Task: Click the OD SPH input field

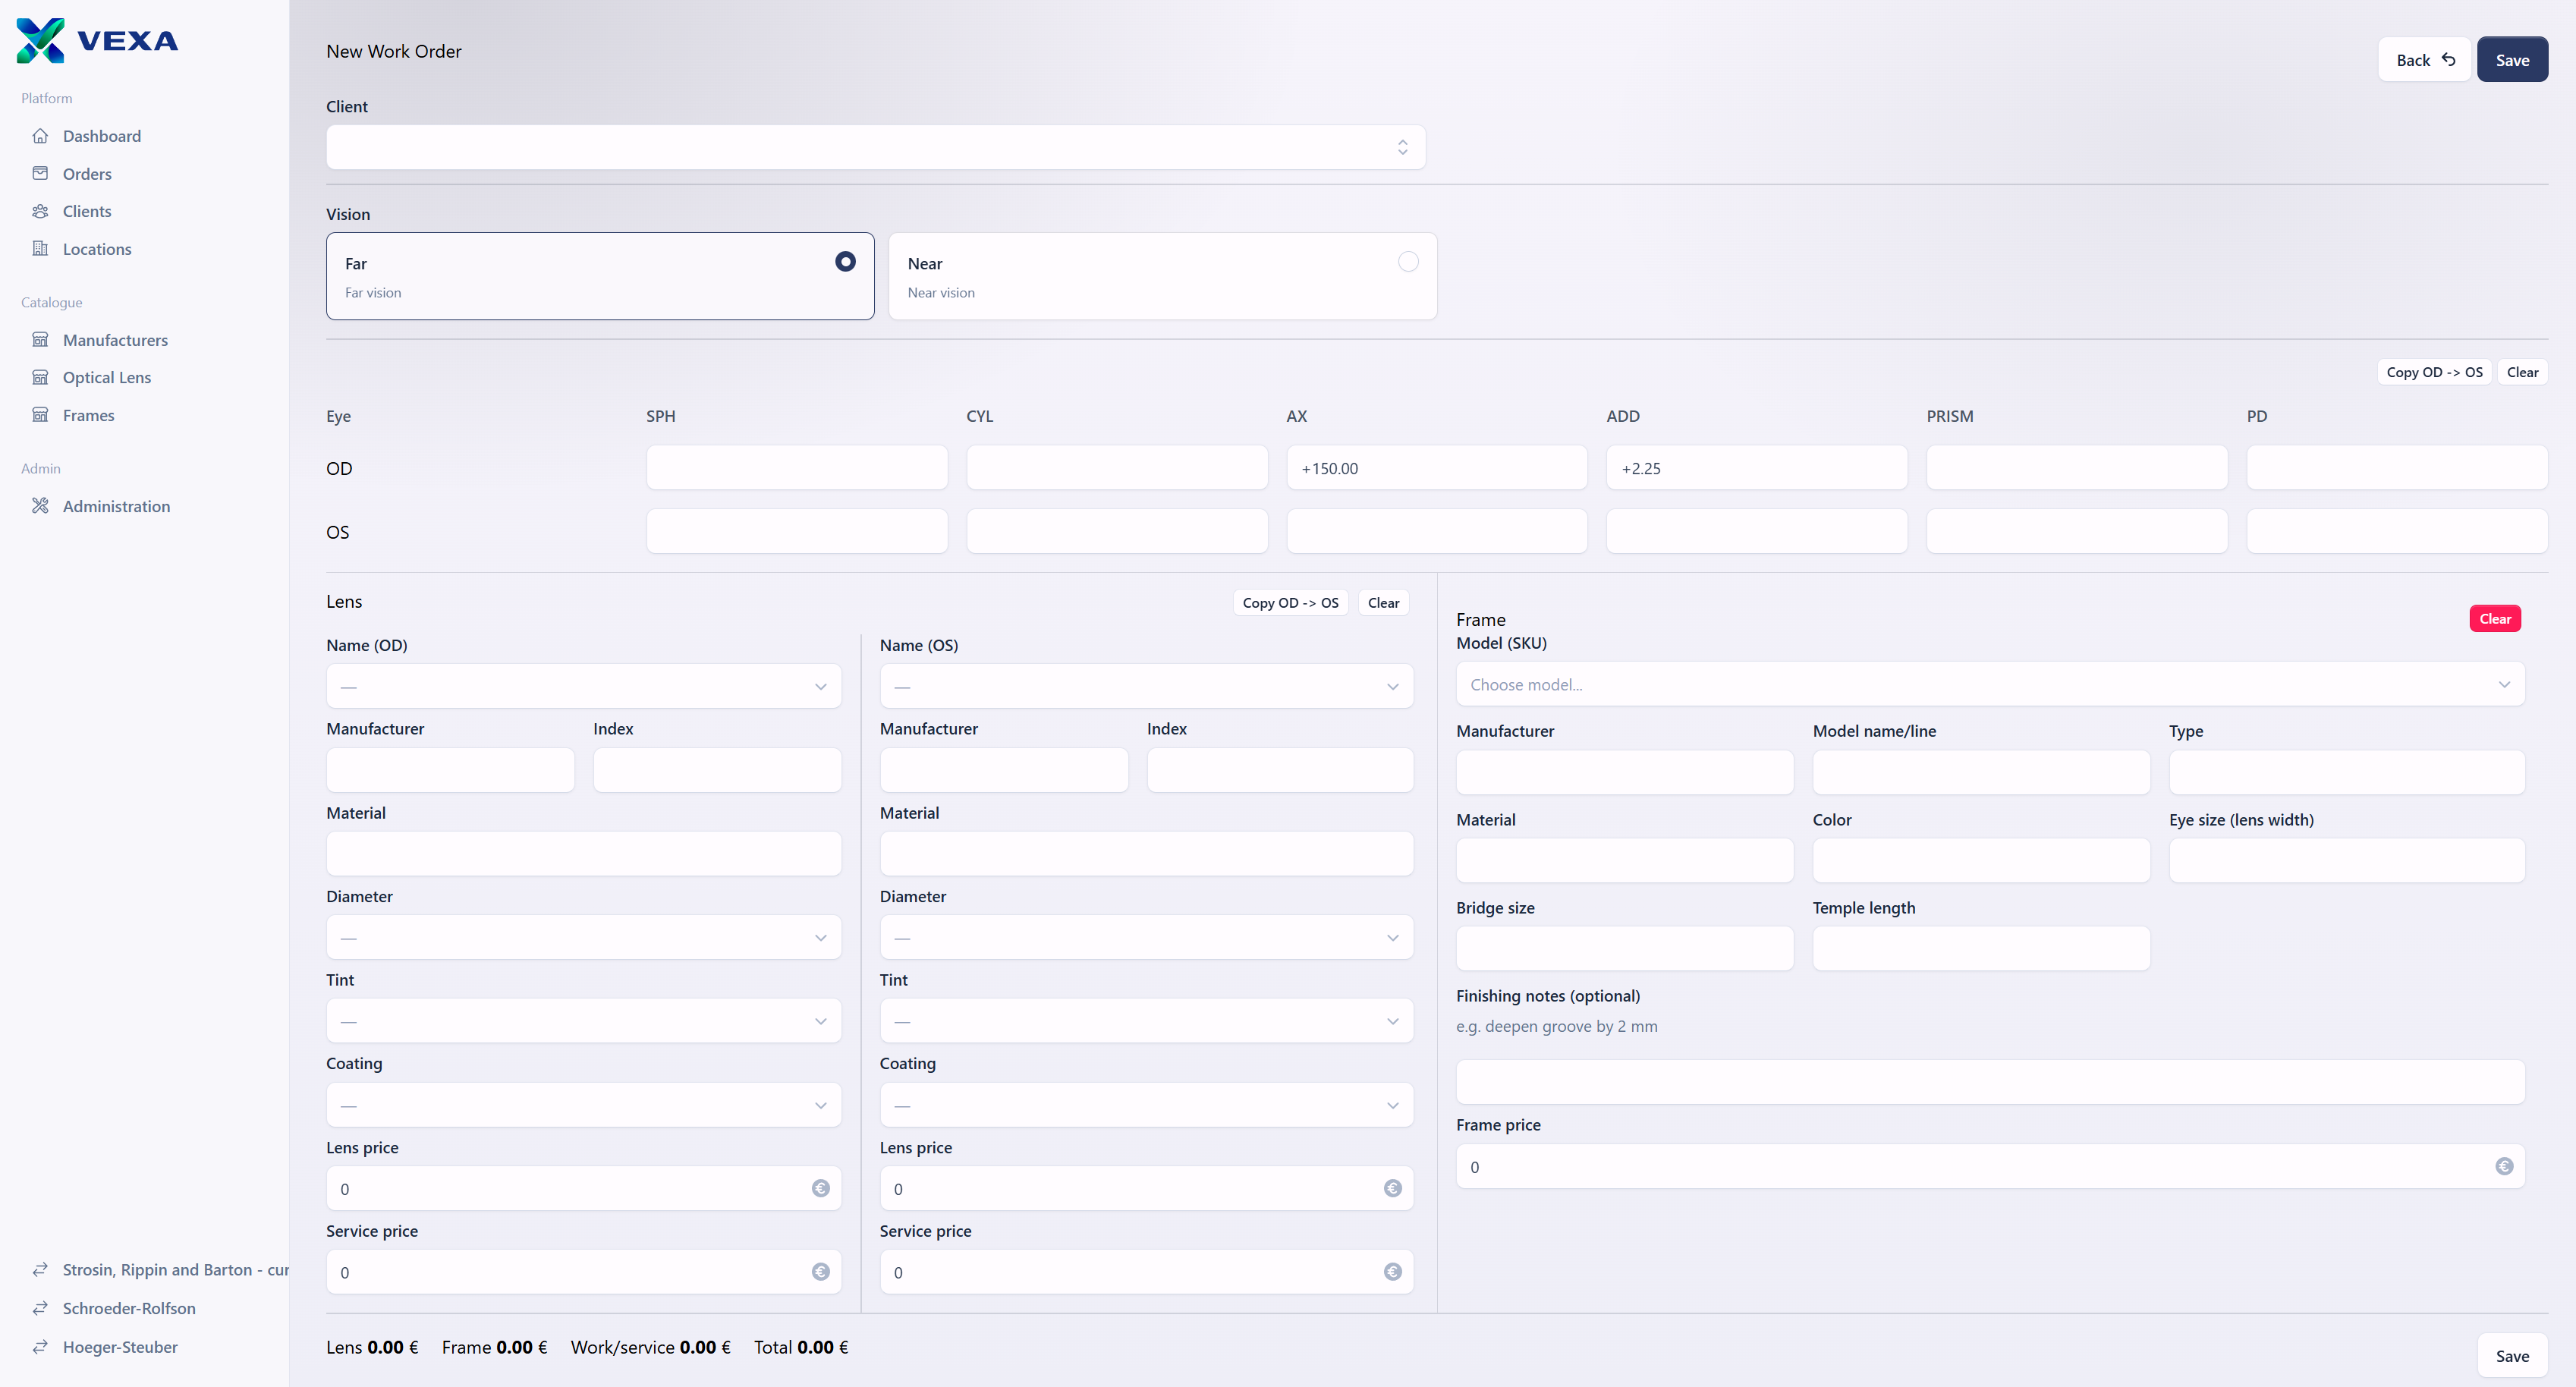Action: point(796,468)
